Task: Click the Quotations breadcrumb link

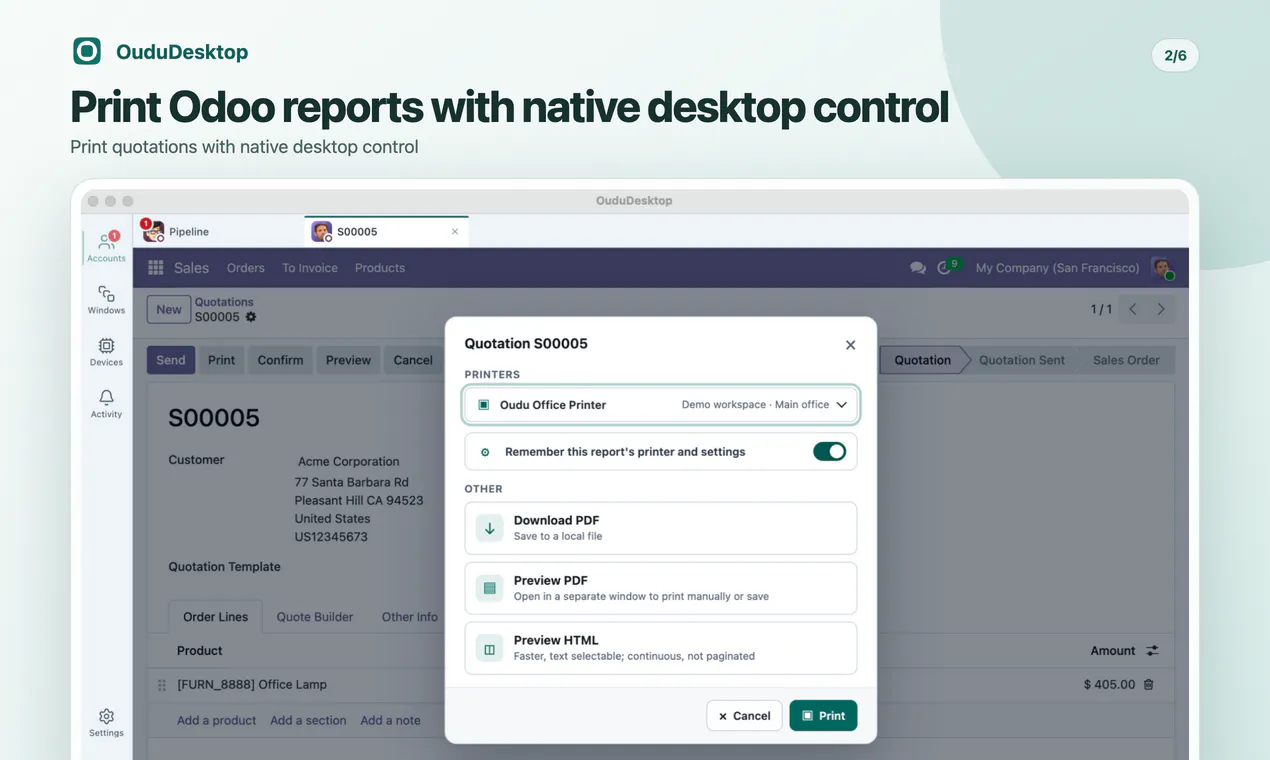Action: tap(224, 302)
